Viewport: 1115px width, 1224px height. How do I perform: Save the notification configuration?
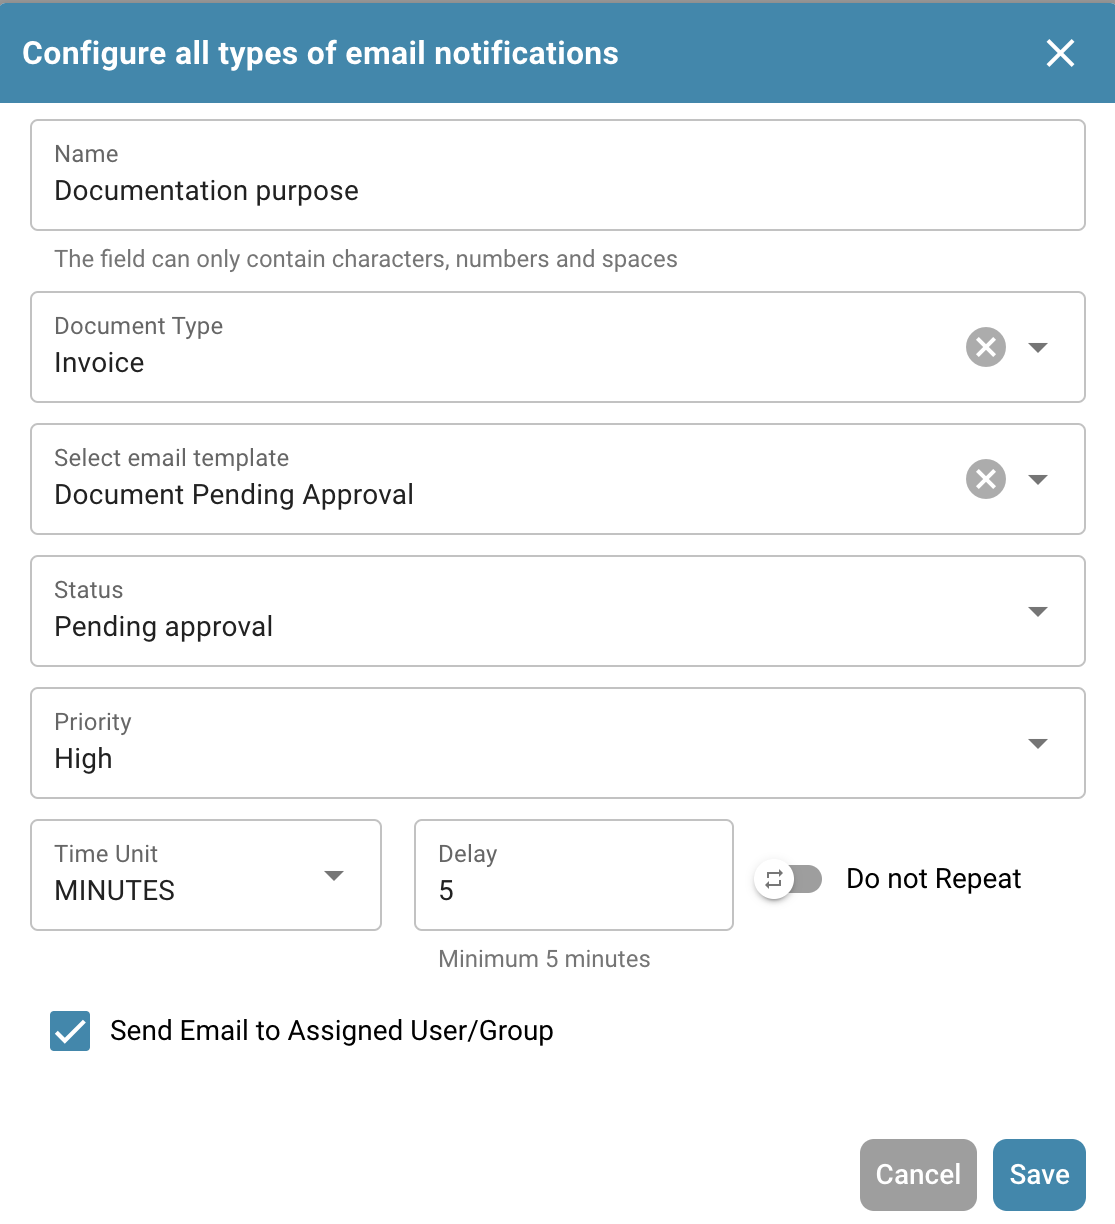(x=1039, y=1175)
